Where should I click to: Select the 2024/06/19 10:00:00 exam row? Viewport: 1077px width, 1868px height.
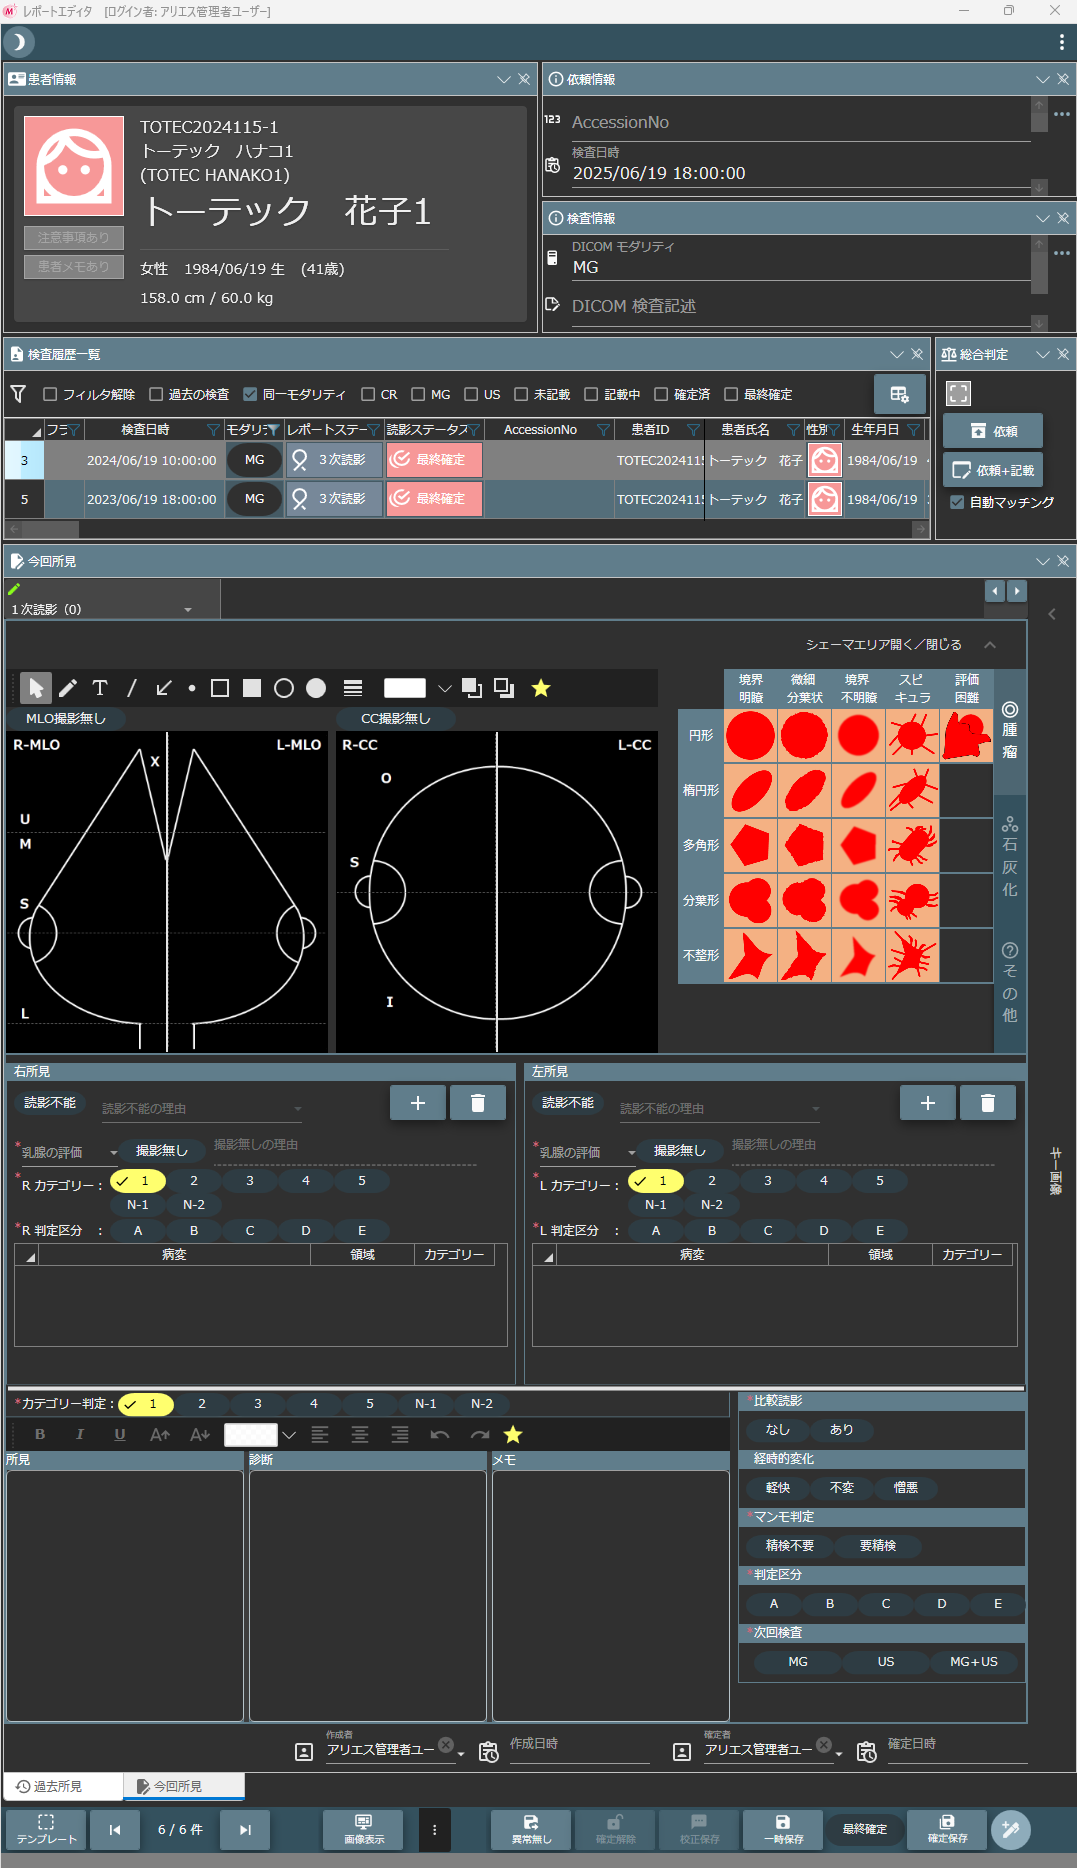pyautogui.click(x=466, y=460)
